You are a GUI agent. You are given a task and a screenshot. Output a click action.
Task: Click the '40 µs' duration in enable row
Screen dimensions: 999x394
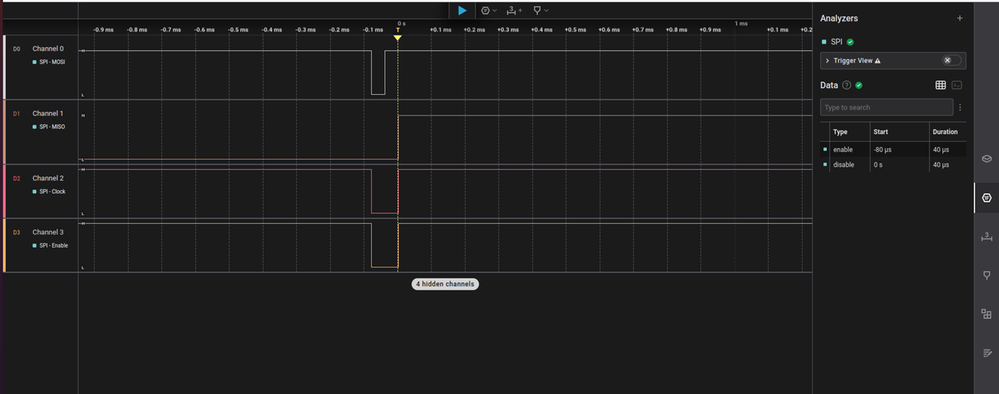tap(941, 149)
